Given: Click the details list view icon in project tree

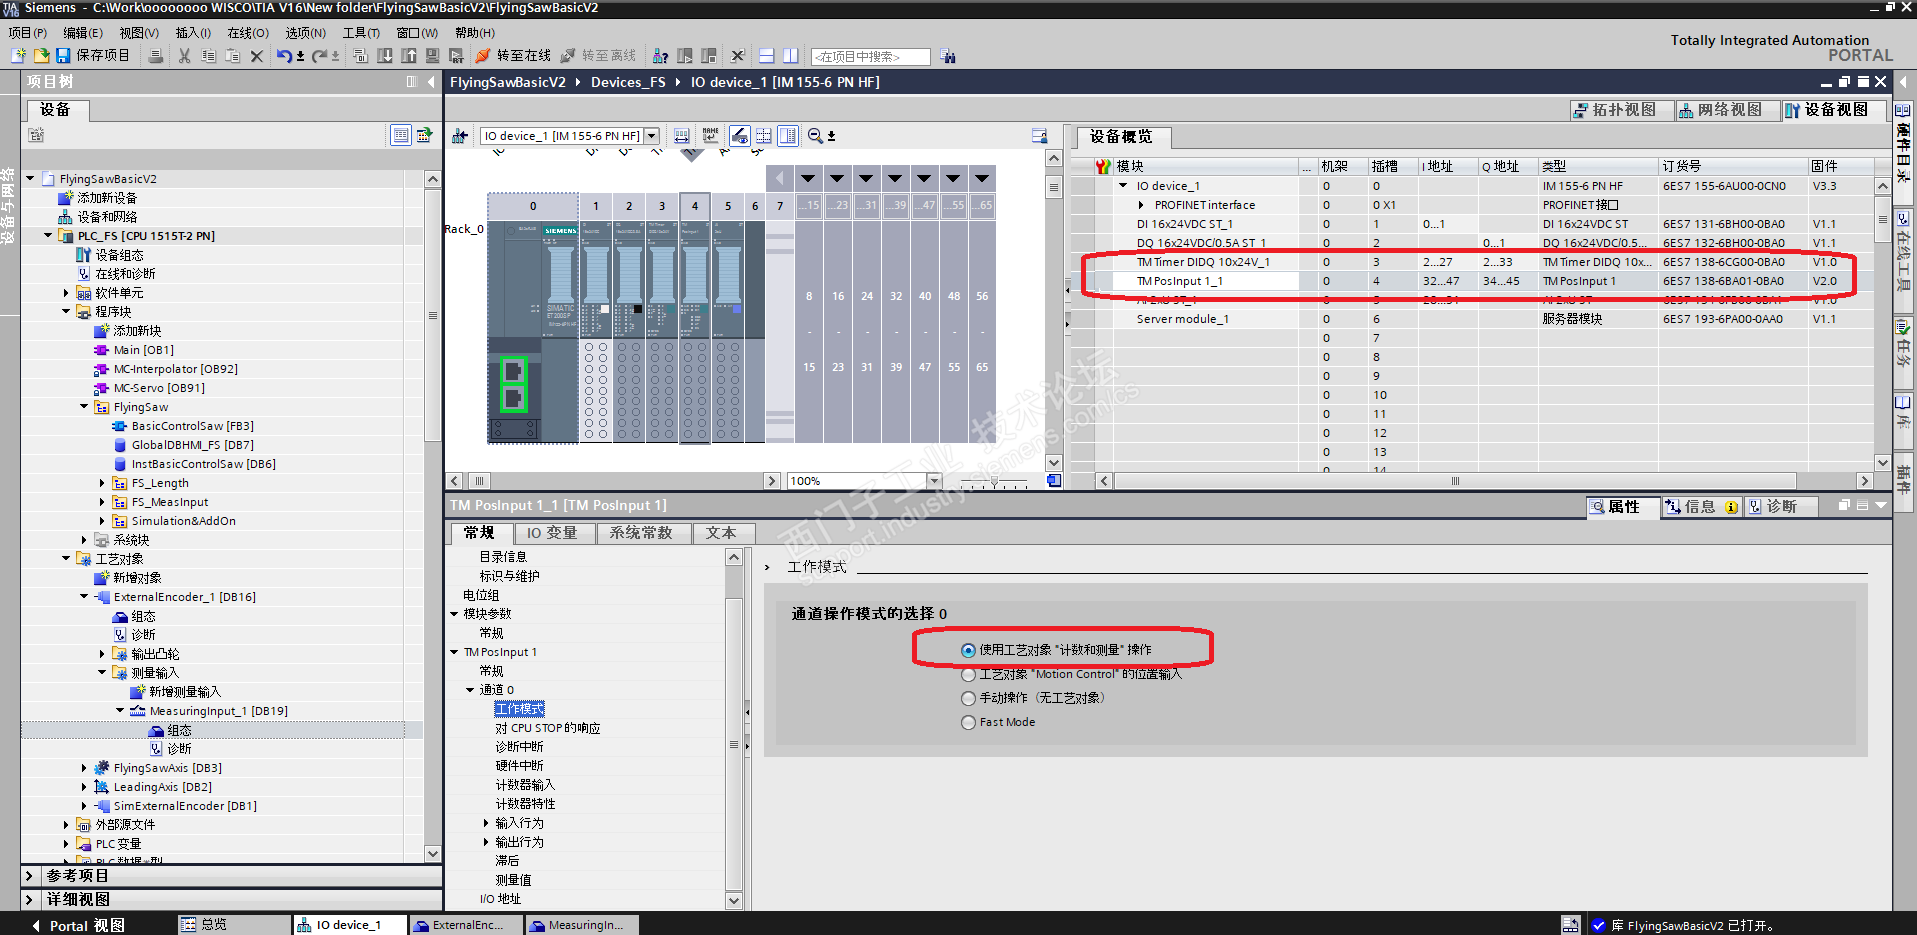Looking at the screenshot, I should point(400,135).
